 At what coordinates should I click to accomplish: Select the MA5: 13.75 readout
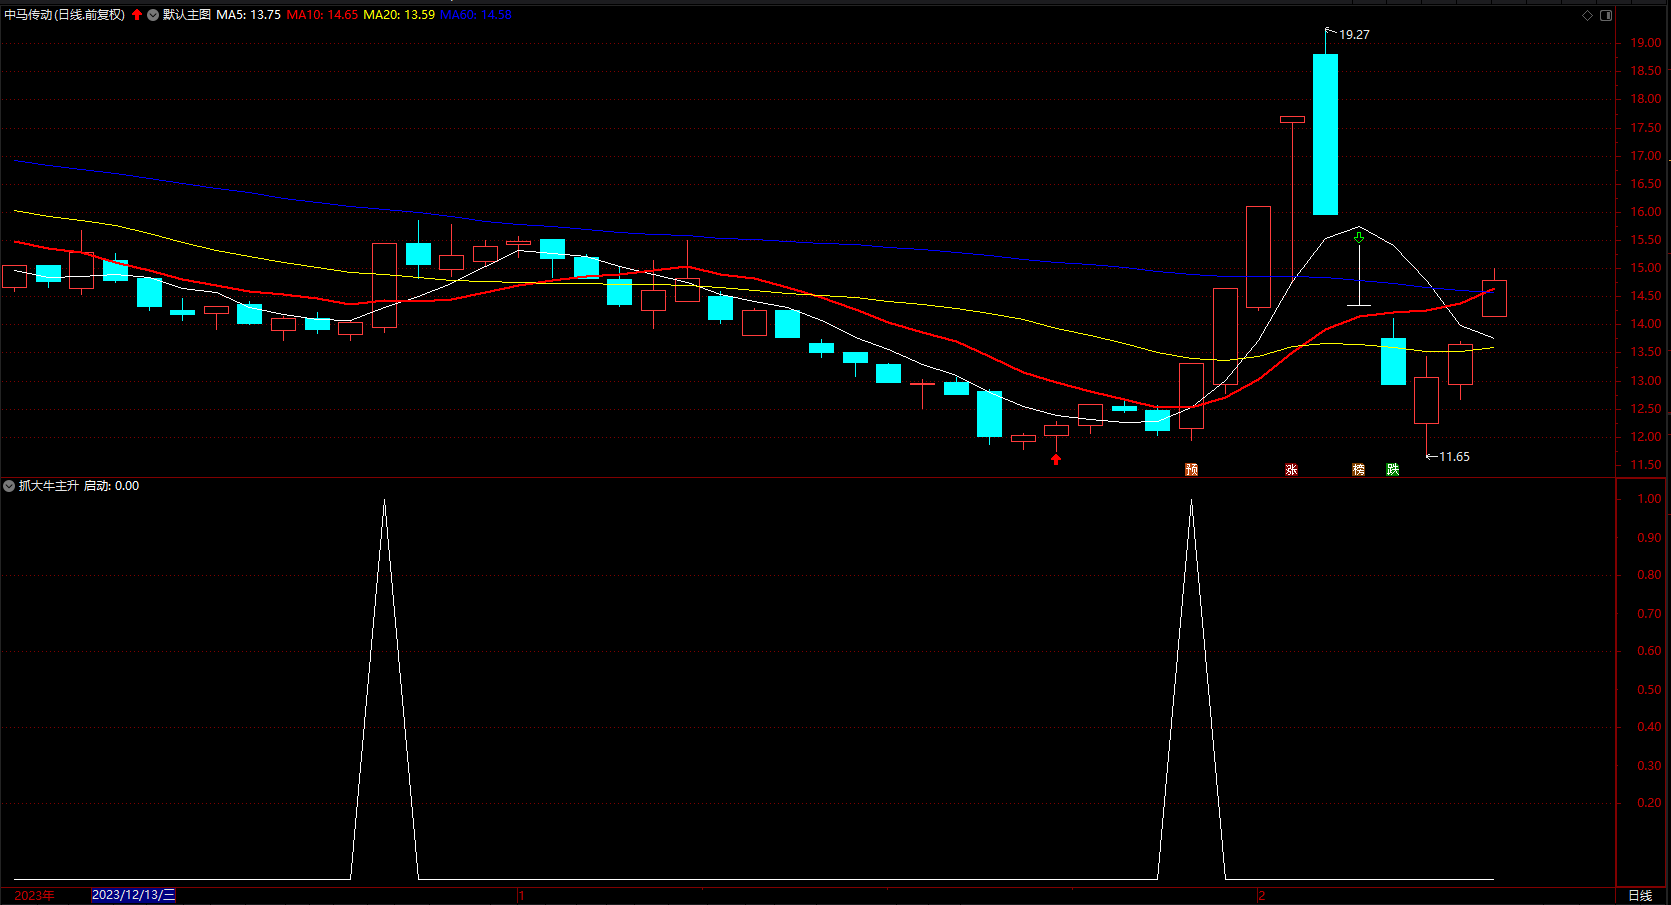(x=249, y=15)
